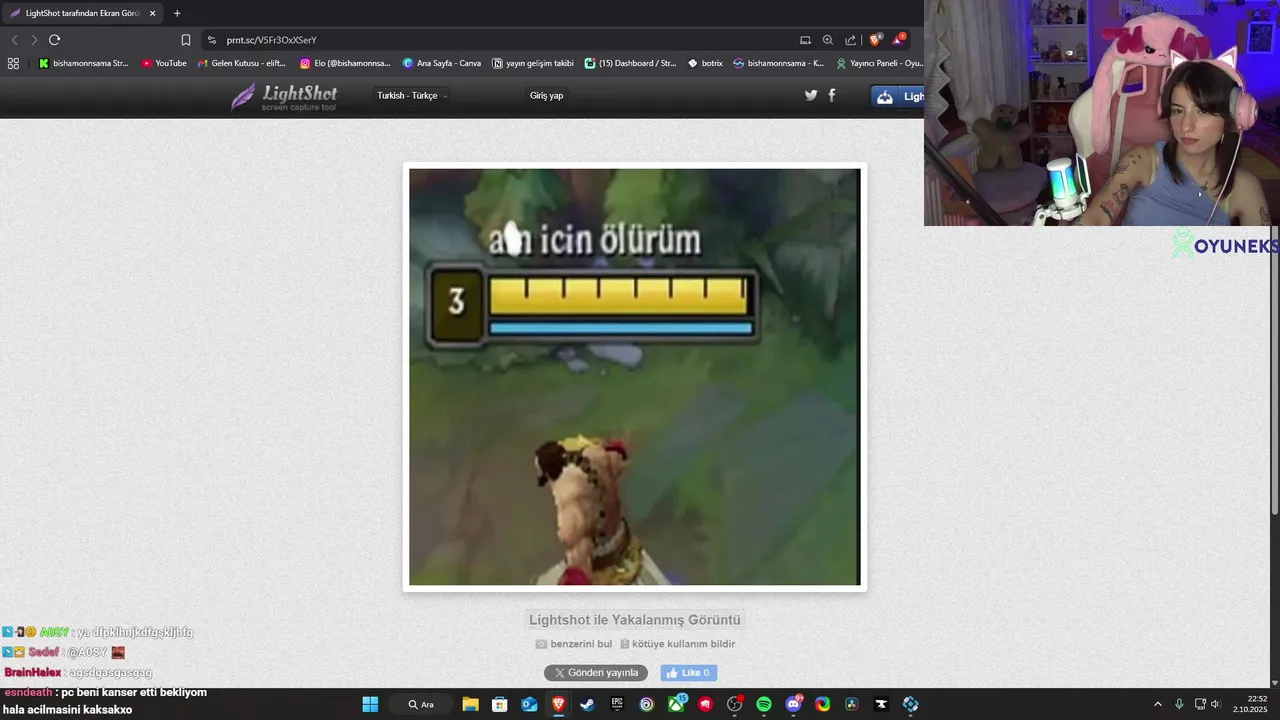Click the microphone tray icon
The width and height of the screenshot is (1280, 720).
click(1179, 704)
